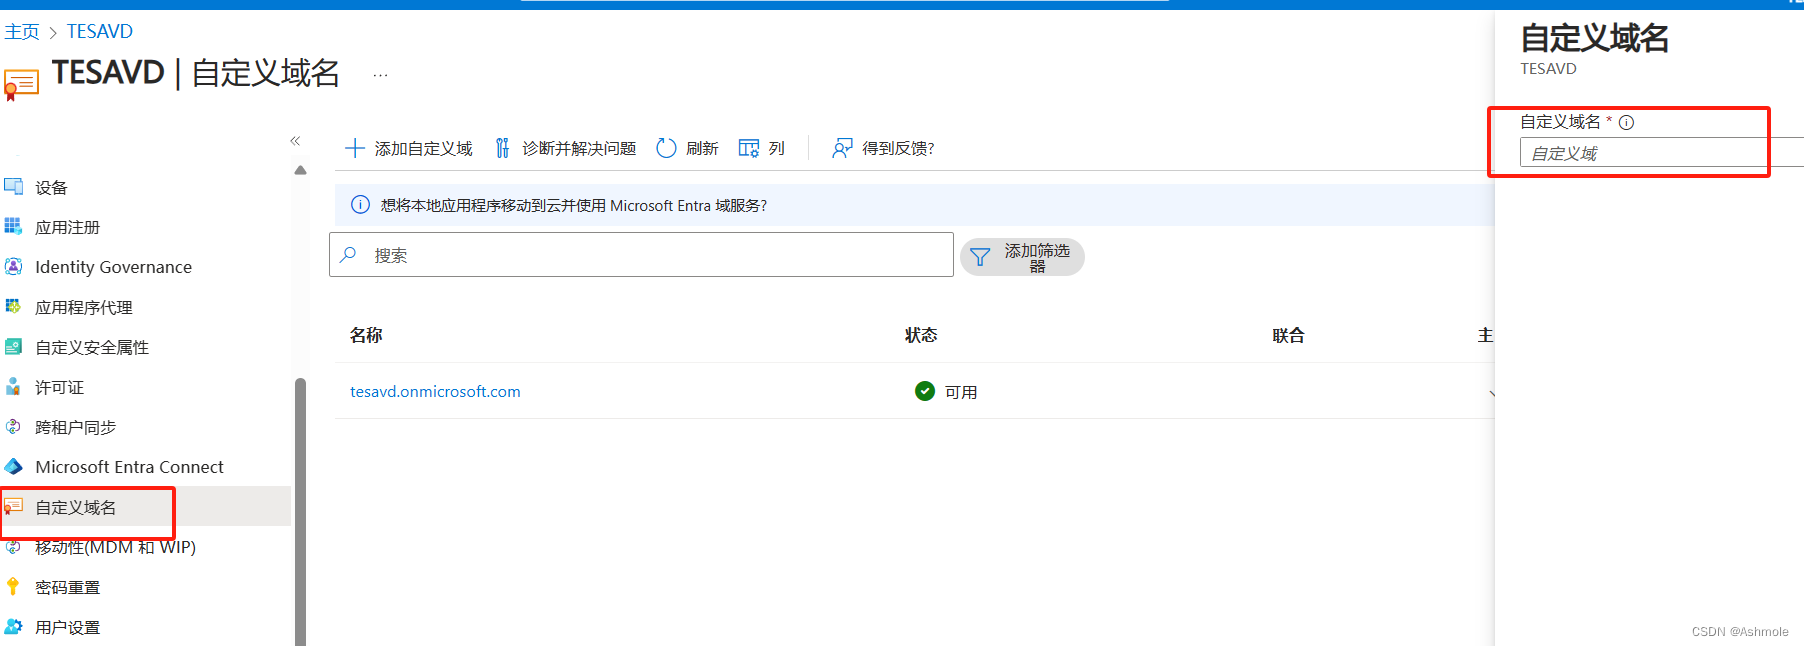Go to TESAVD breadcrumb link
The width and height of the screenshot is (1804, 646).
pos(100,32)
